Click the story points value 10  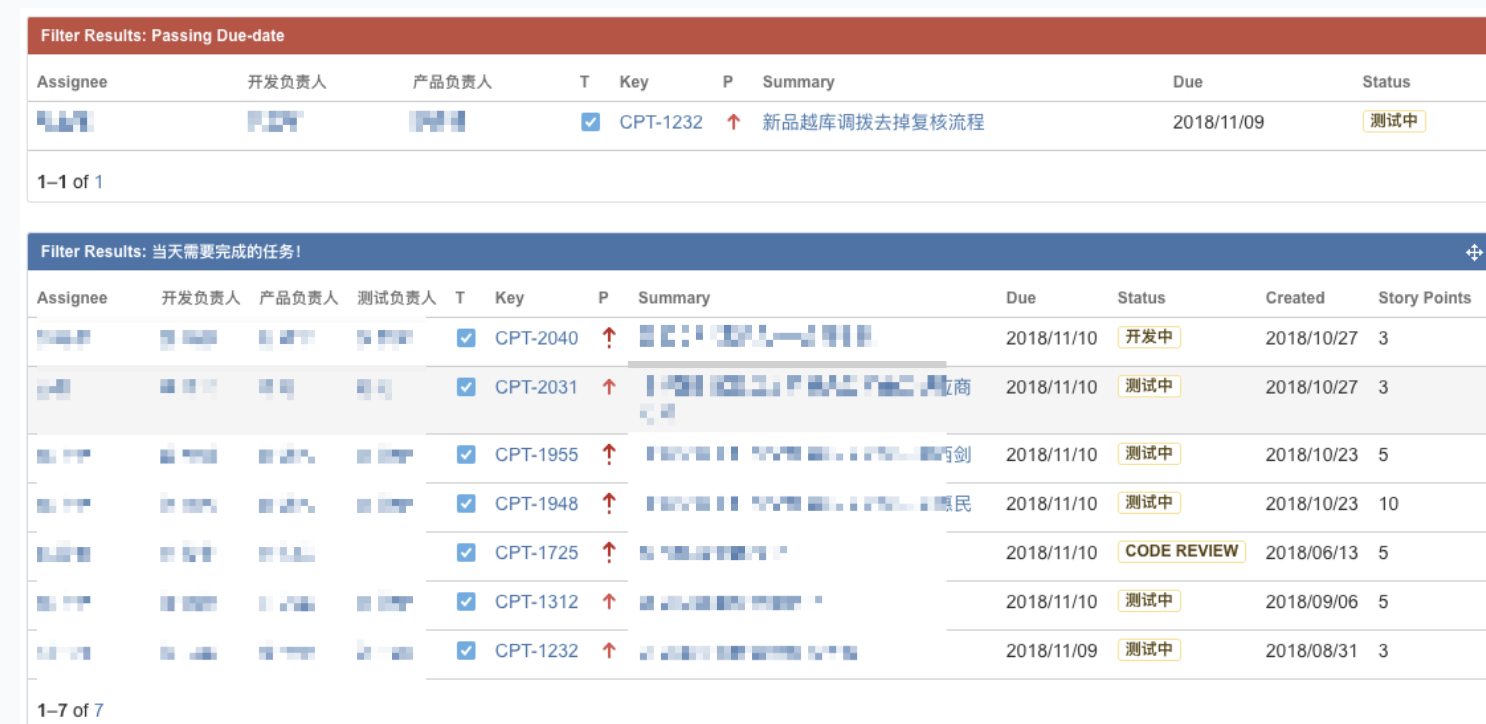point(1388,504)
